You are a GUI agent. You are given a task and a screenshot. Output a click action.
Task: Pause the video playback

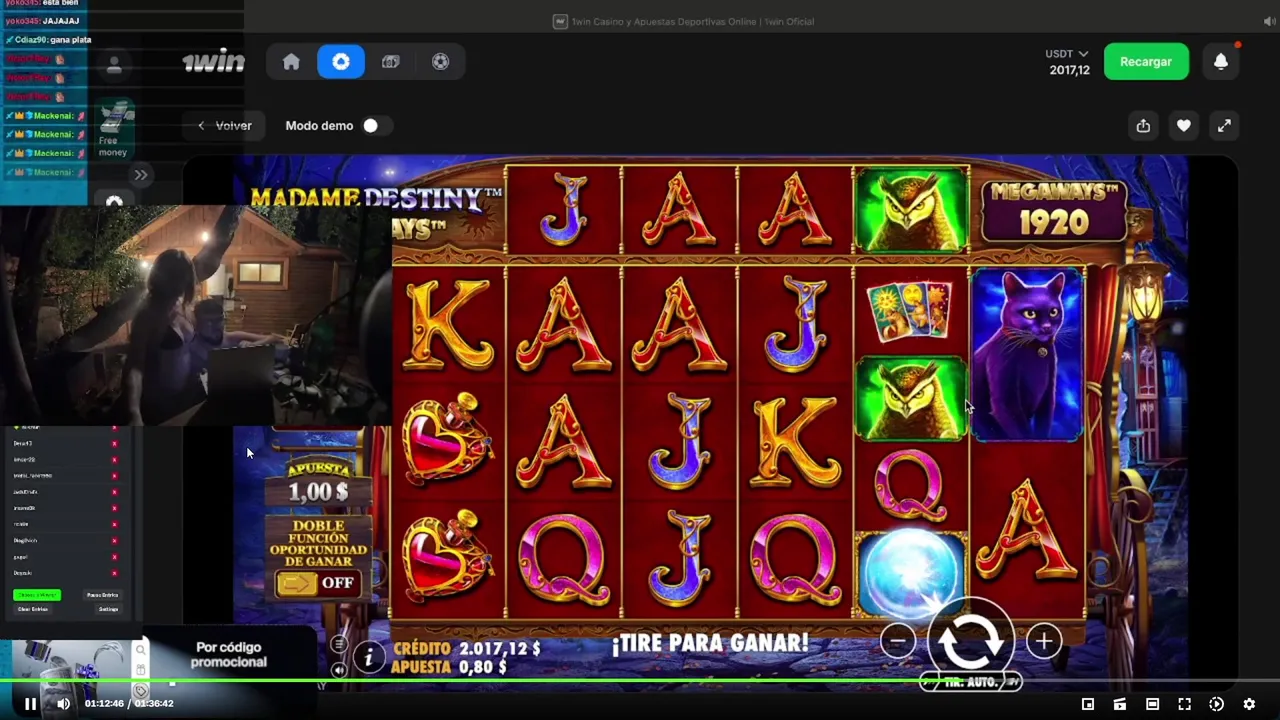[x=30, y=704]
